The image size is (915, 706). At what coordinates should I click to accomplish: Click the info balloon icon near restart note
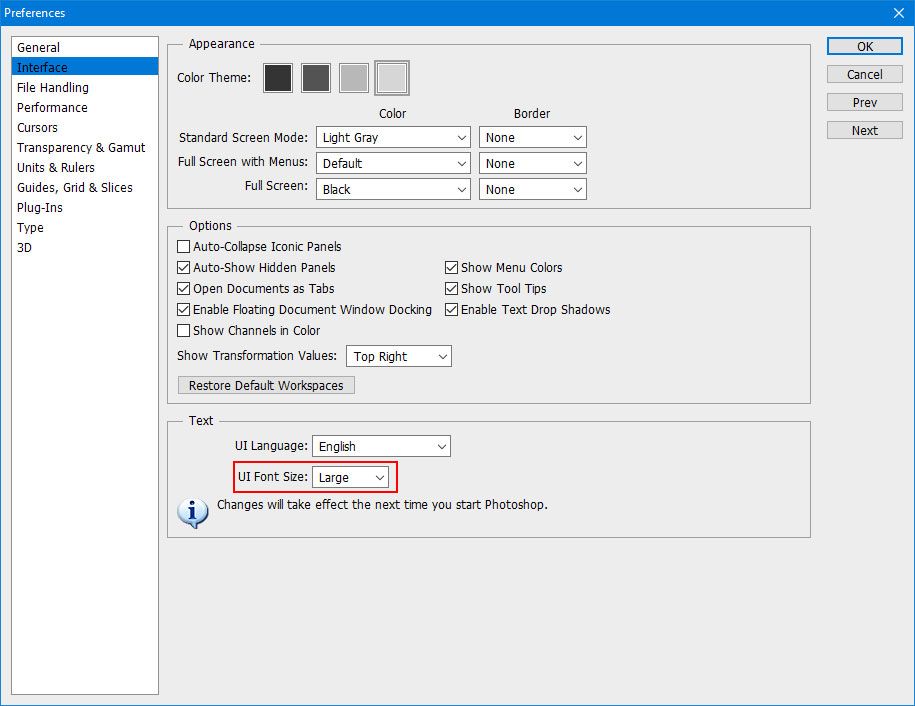pyautogui.click(x=192, y=512)
